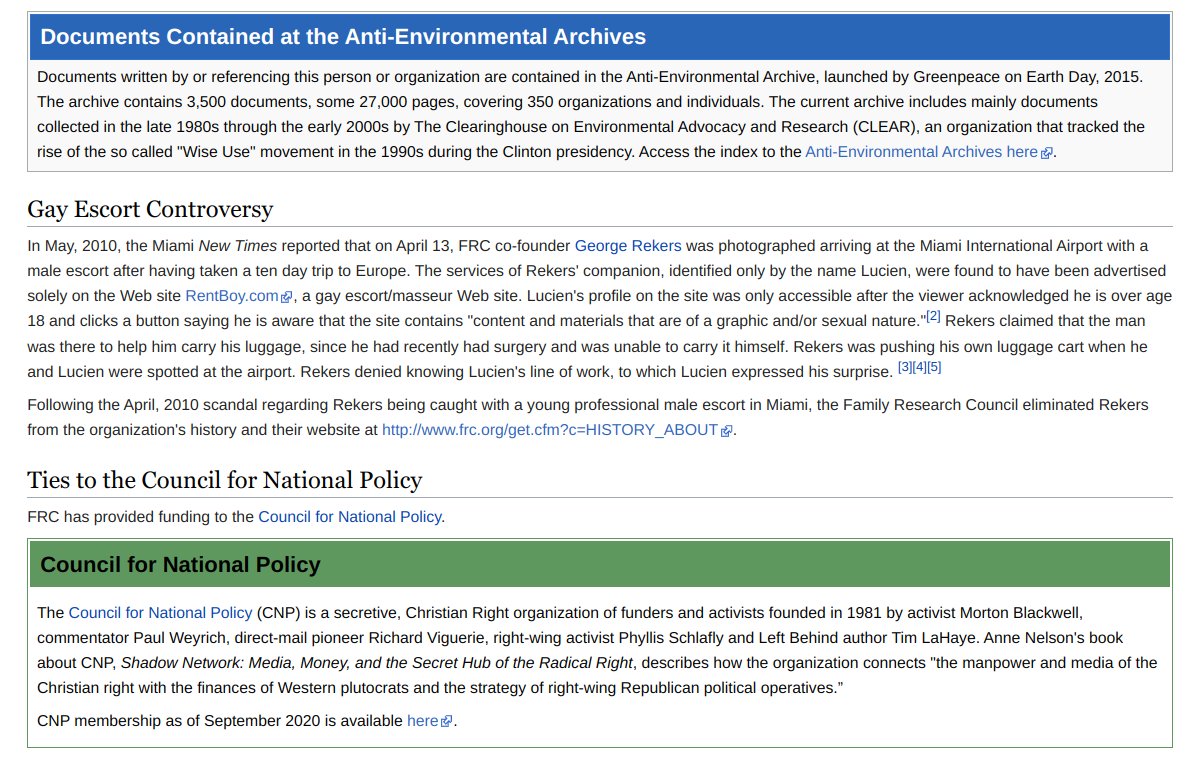Click the italic 'New Times' text
1189x763 pixels.
click(237, 246)
